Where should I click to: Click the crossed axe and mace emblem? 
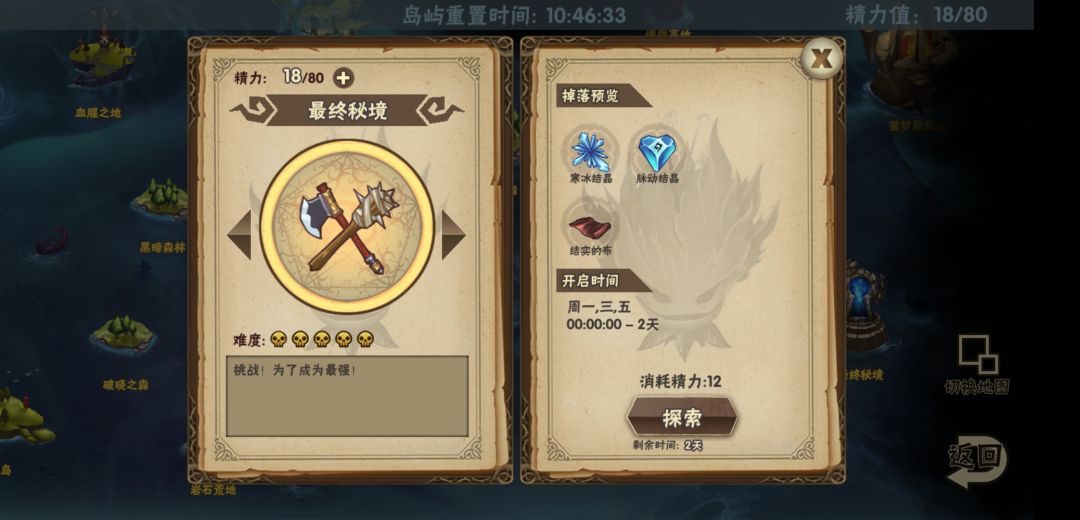pos(348,227)
